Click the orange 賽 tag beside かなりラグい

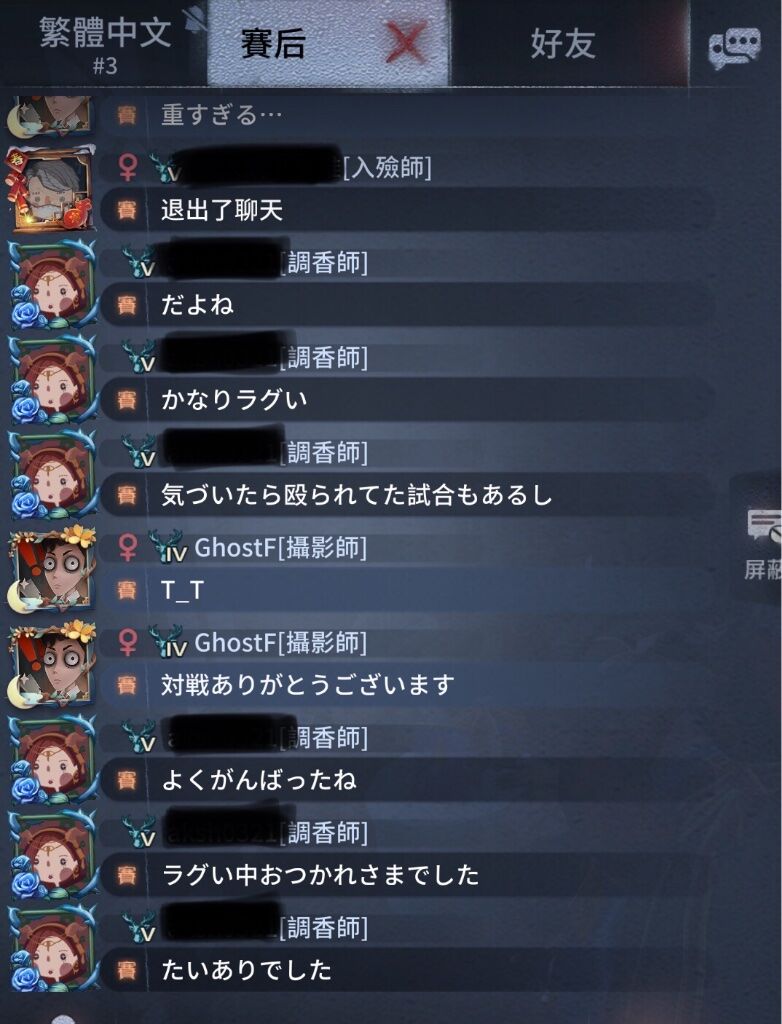127,400
